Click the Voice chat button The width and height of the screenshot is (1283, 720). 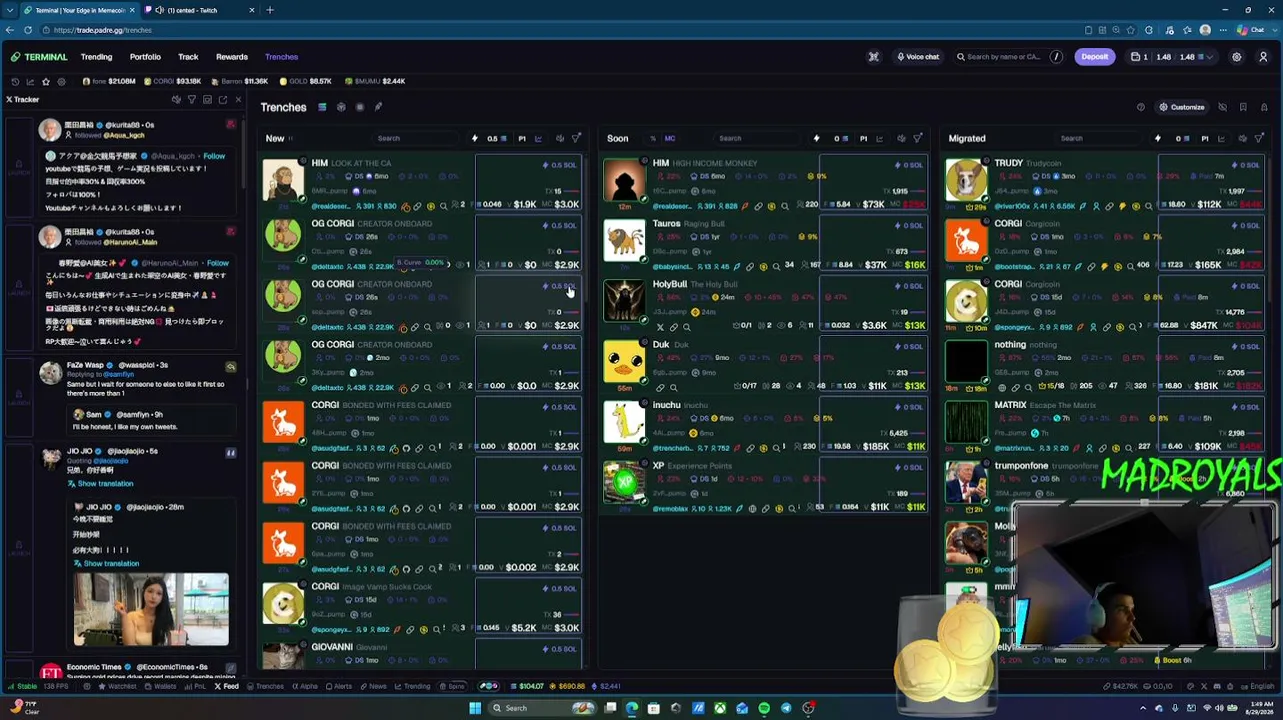click(918, 57)
